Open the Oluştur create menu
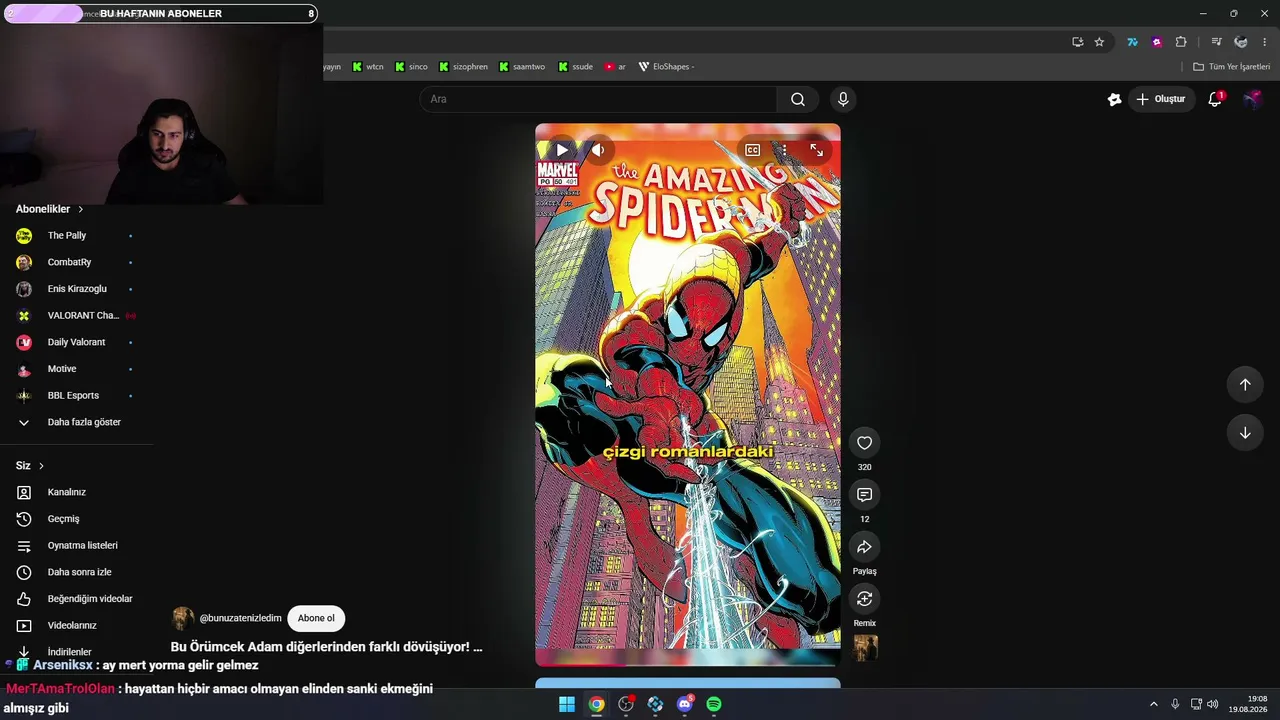Viewport: 1280px width, 720px height. (1161, 99)
